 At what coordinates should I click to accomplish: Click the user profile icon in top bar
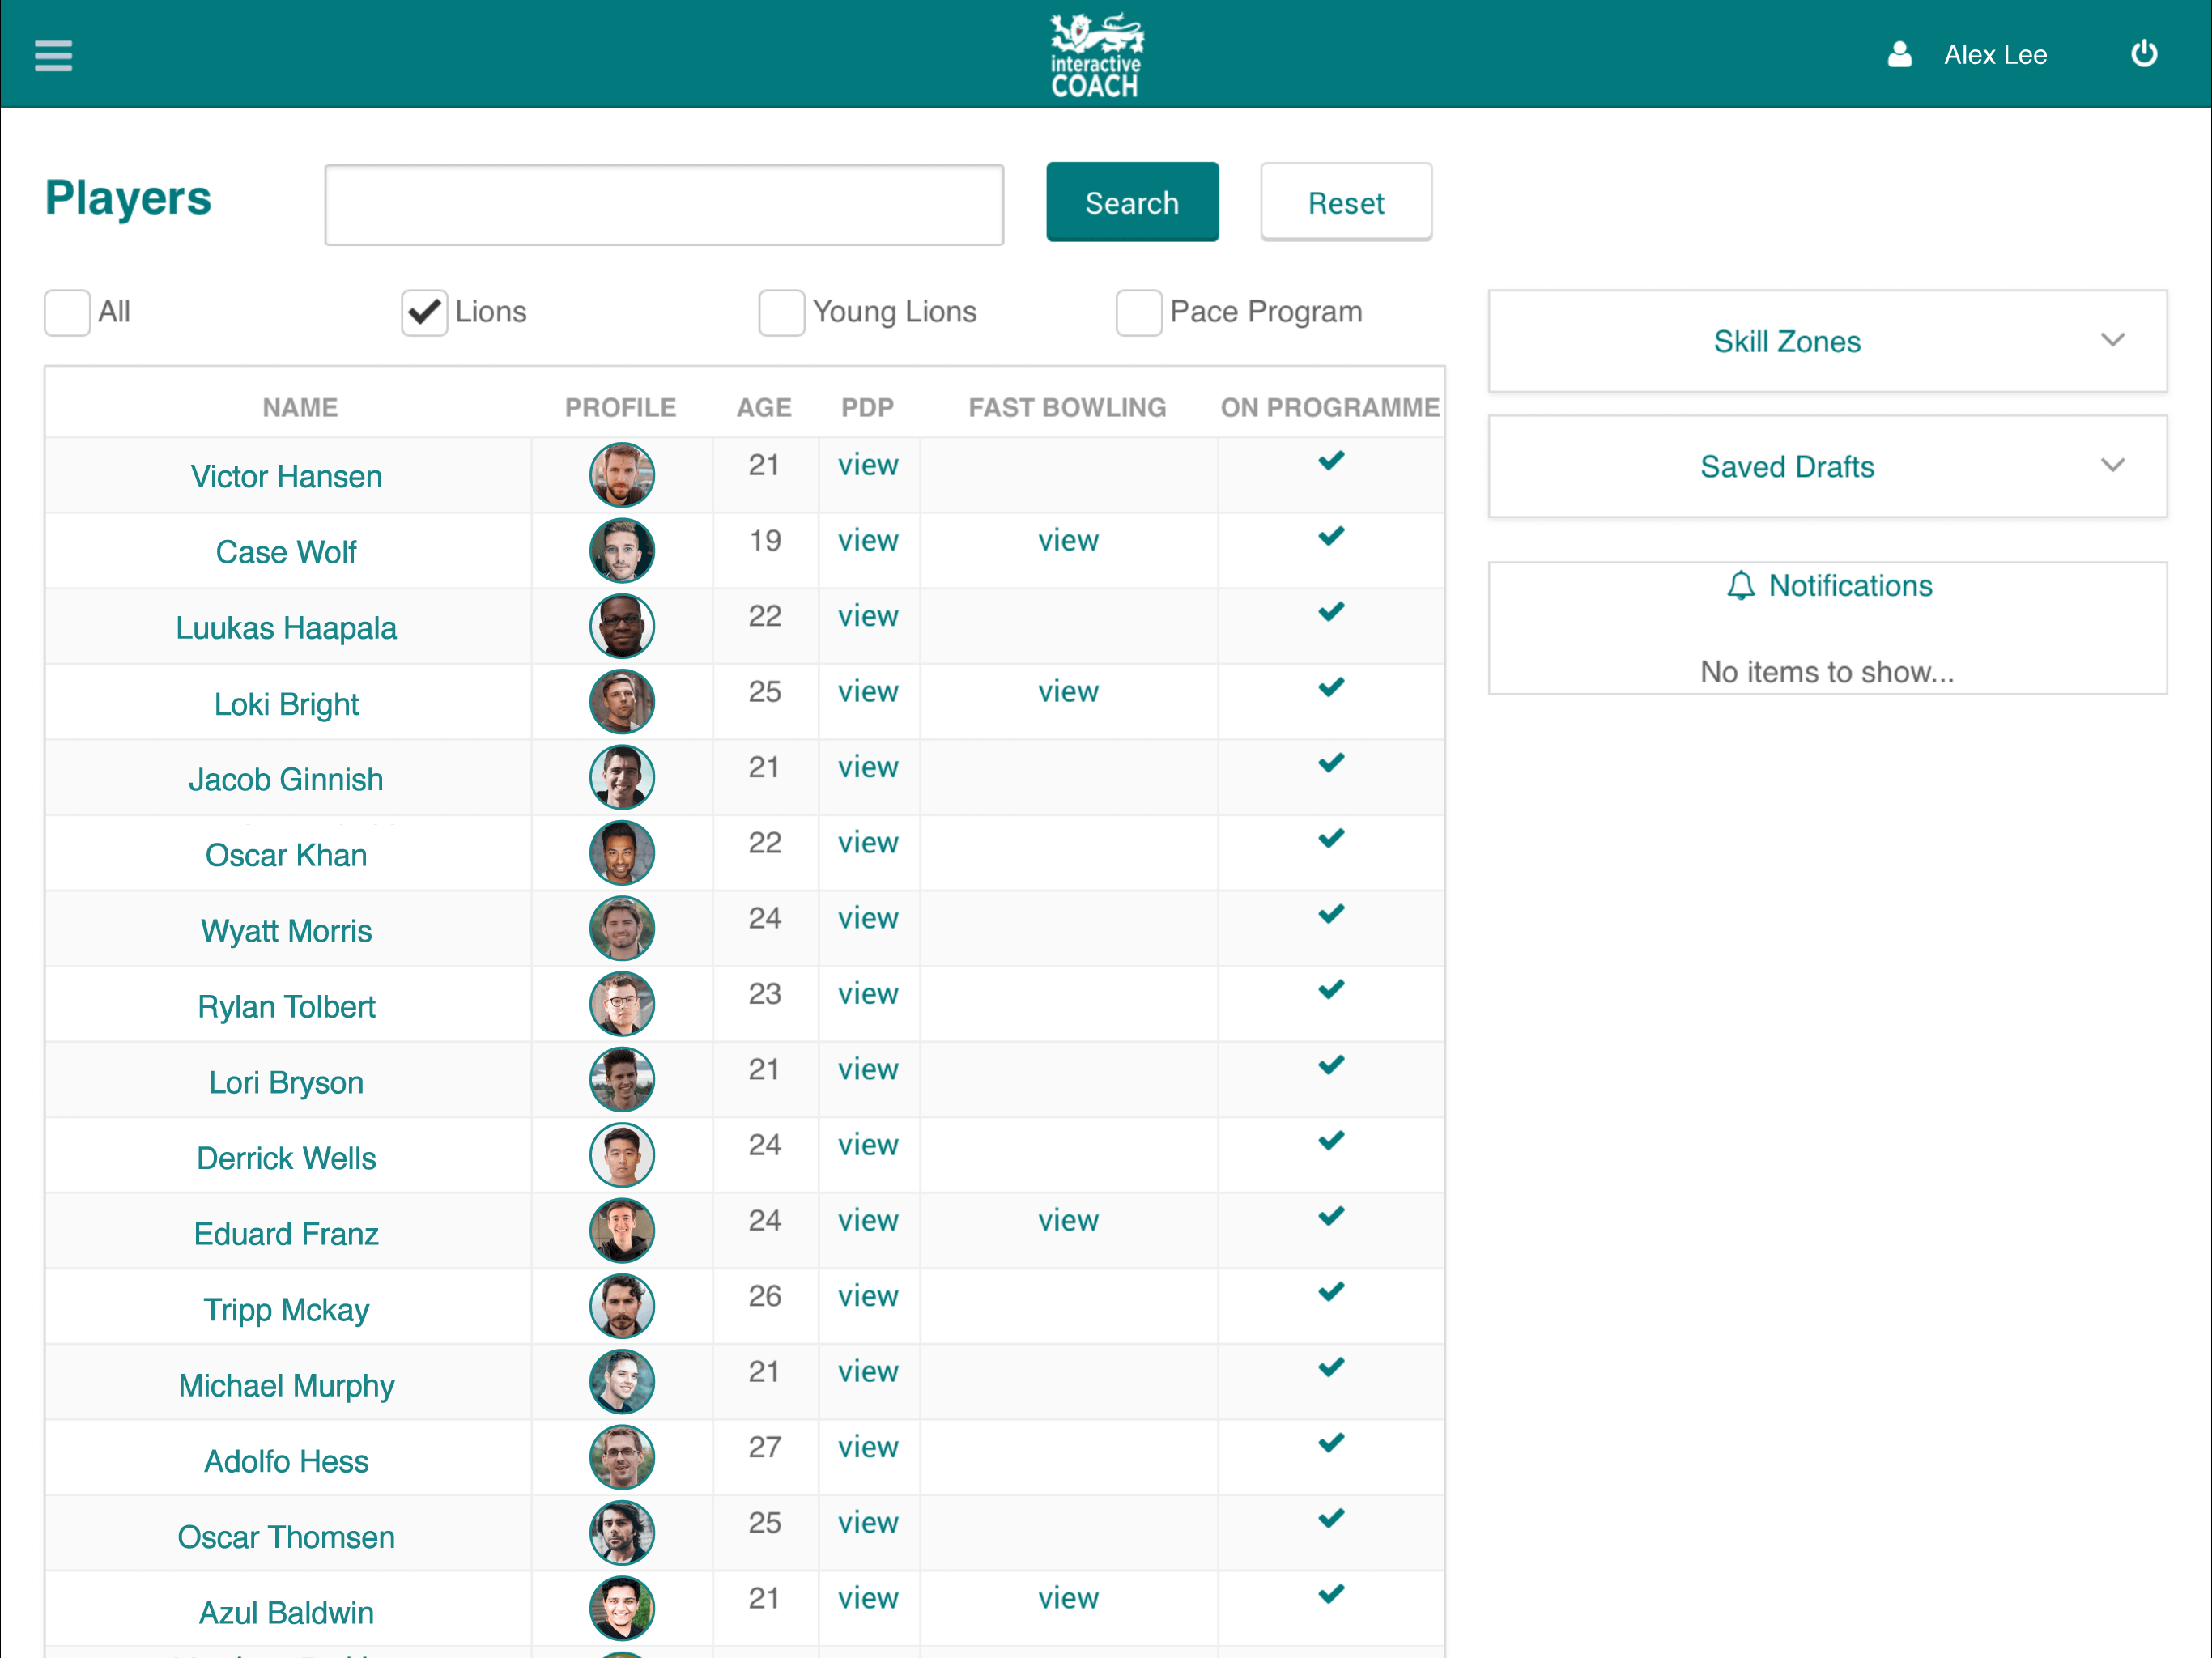point(1899,55)
